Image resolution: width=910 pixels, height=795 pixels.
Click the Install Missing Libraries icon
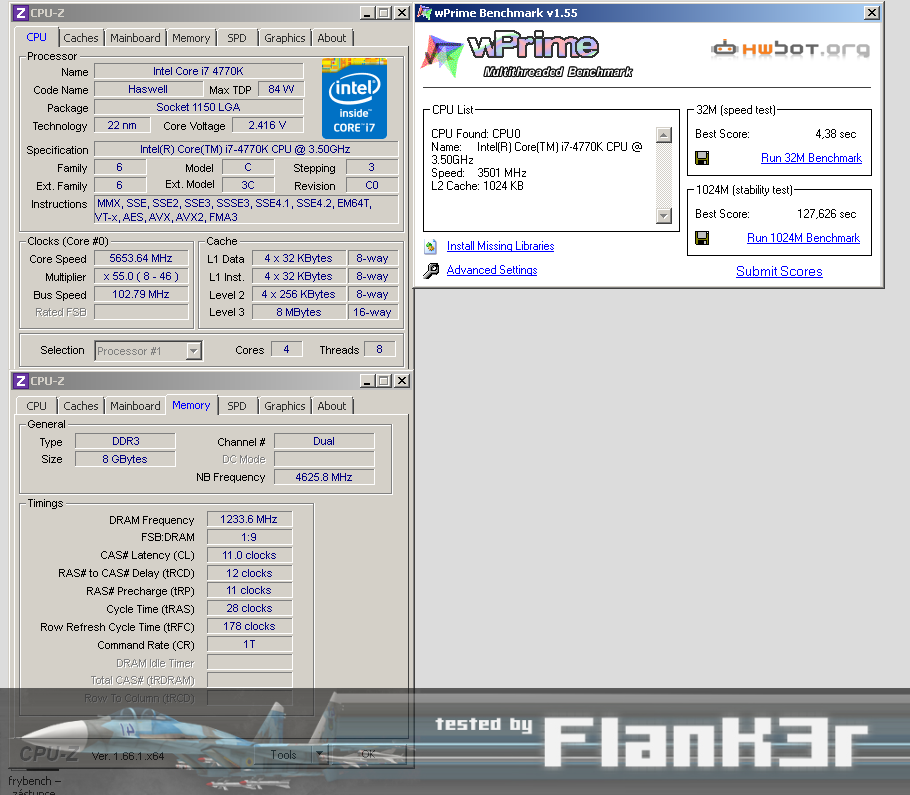point(431,247)
